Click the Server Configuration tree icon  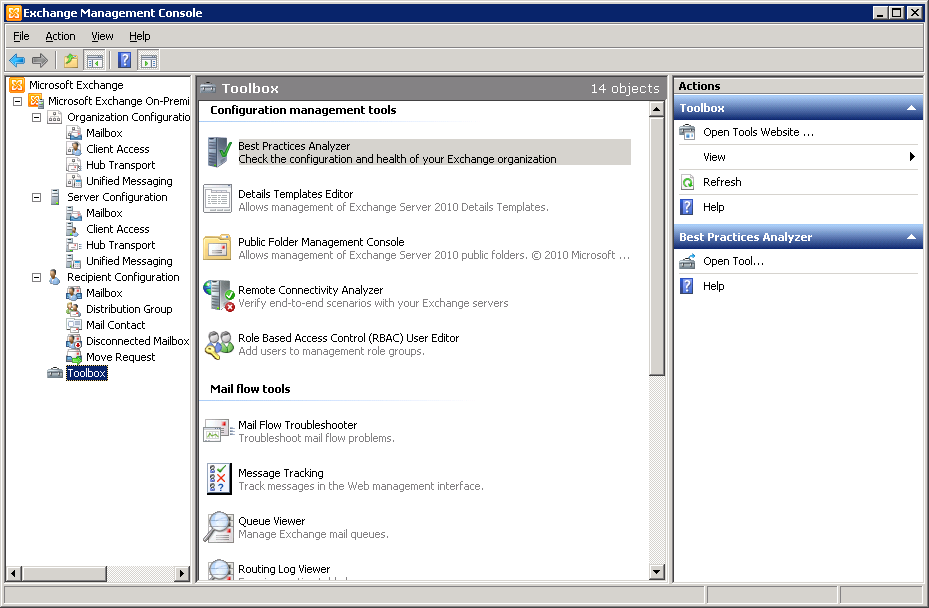click(x=55, y=197)
